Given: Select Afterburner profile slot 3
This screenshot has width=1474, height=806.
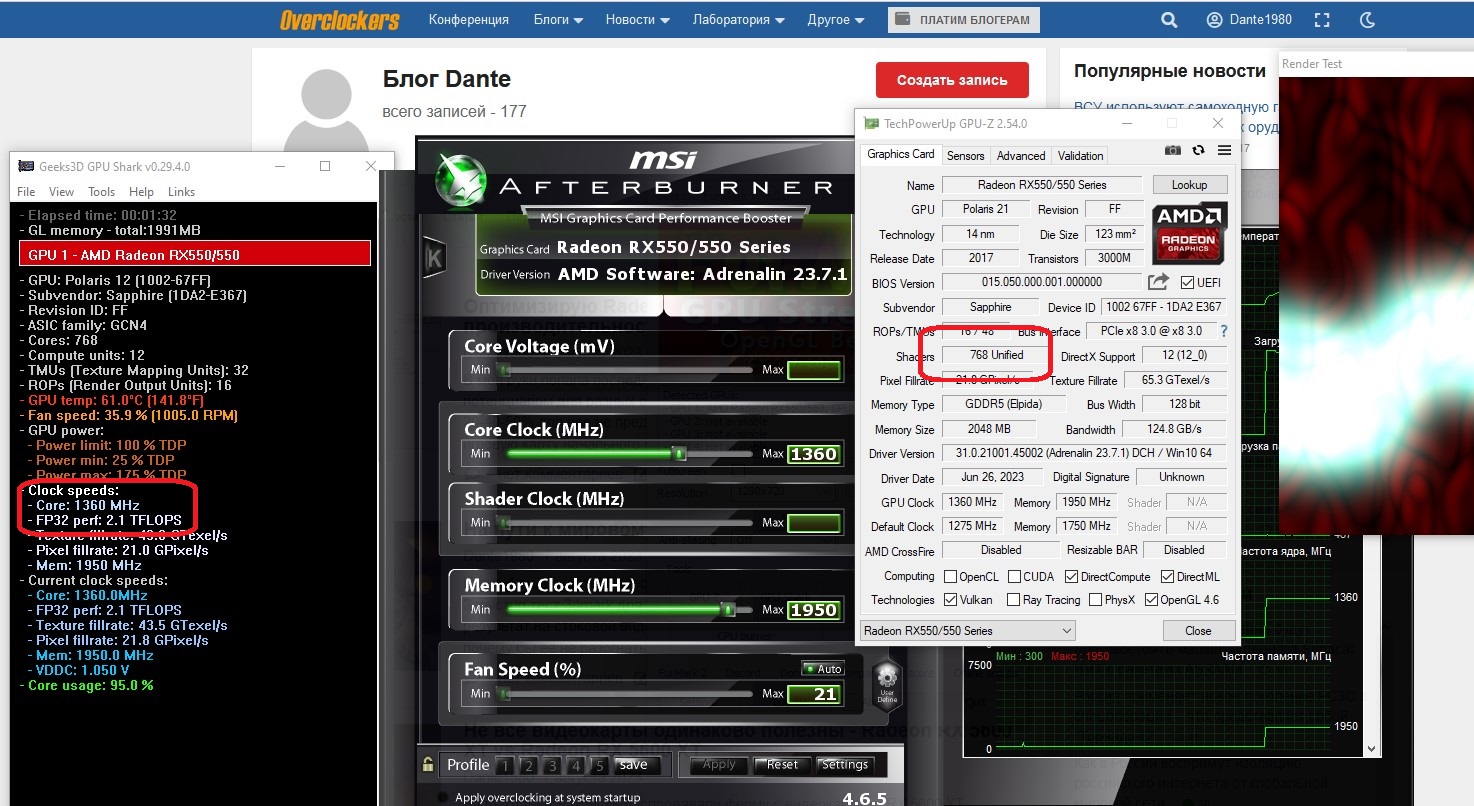Looking at the screenshot, I should (x=552, y=766).
